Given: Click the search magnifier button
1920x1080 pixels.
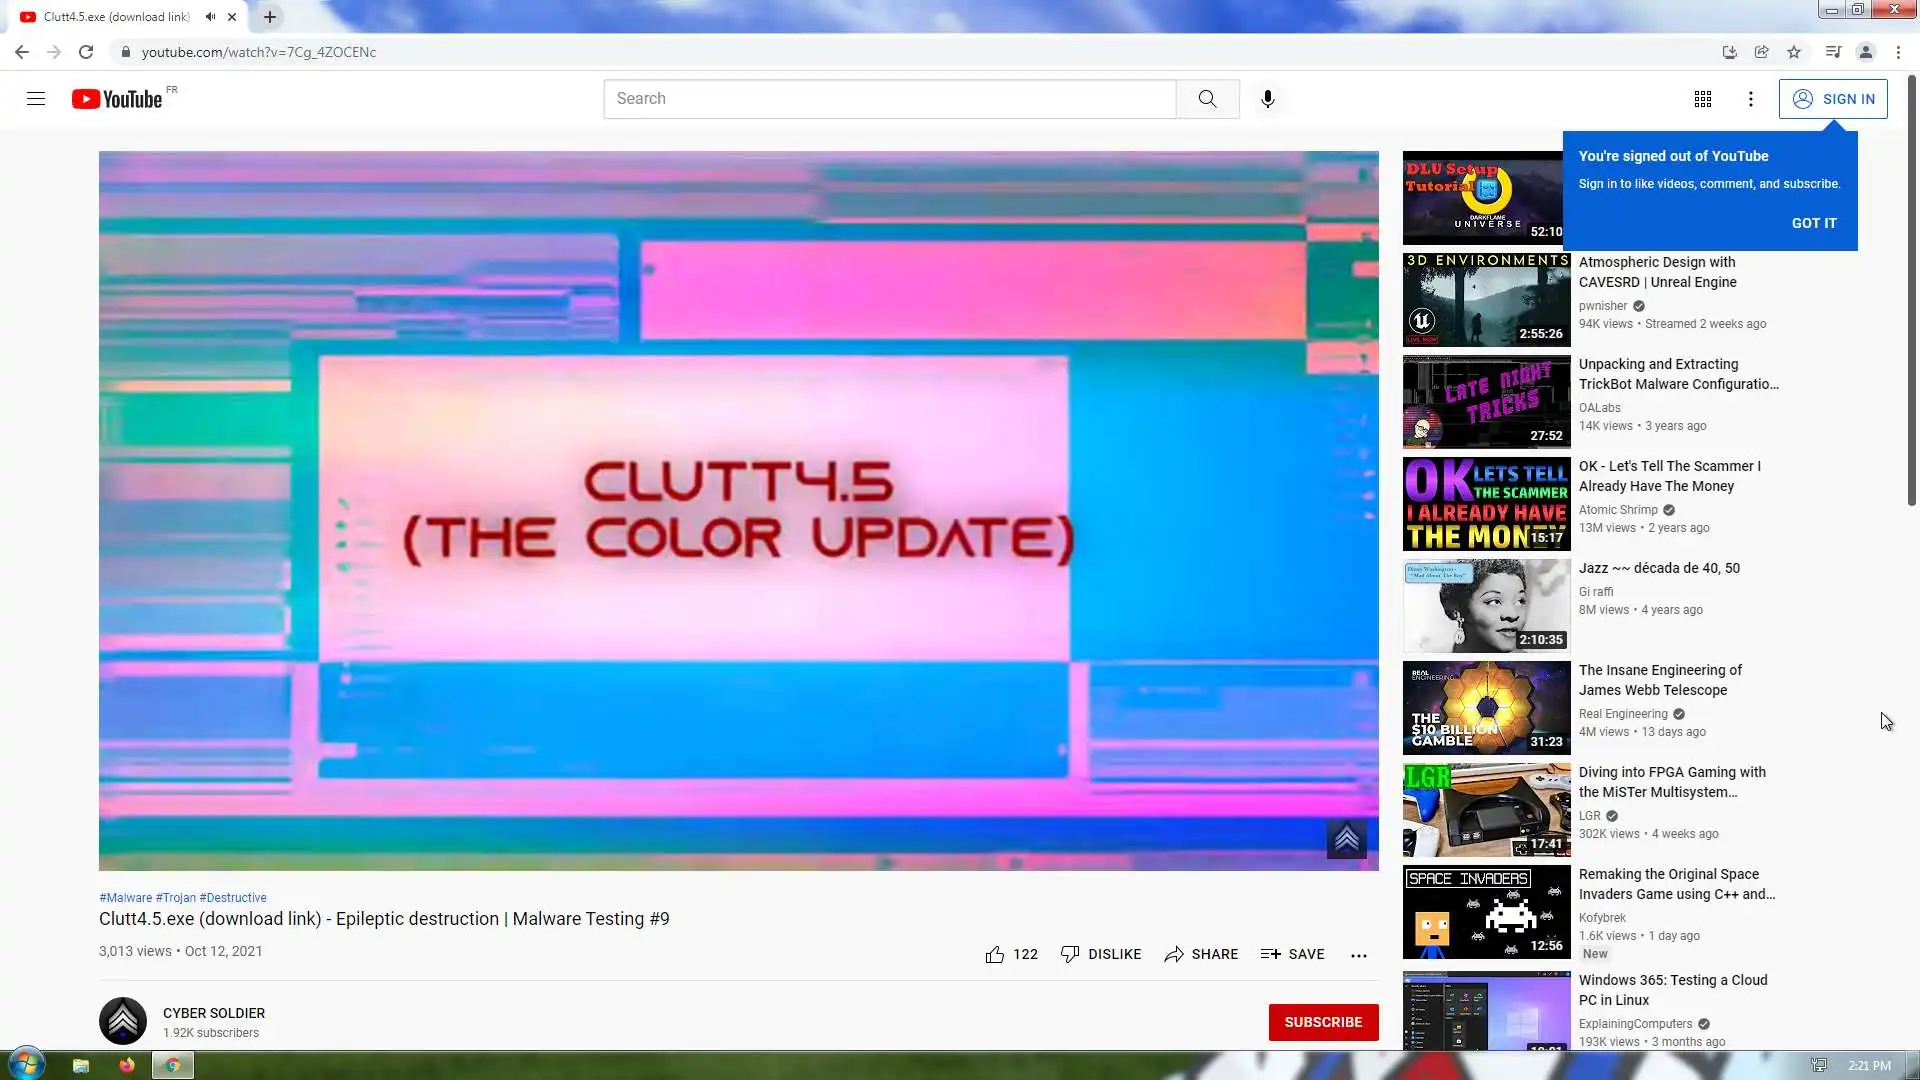Looking at the screenshot, I should [x=1207, y=99].
